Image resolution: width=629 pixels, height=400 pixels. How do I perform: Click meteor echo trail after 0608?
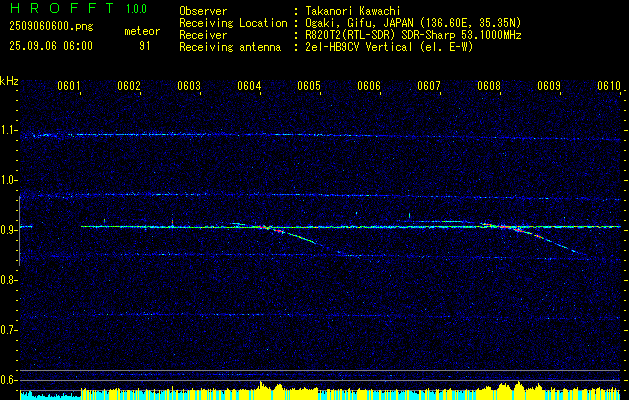(538, 237)
